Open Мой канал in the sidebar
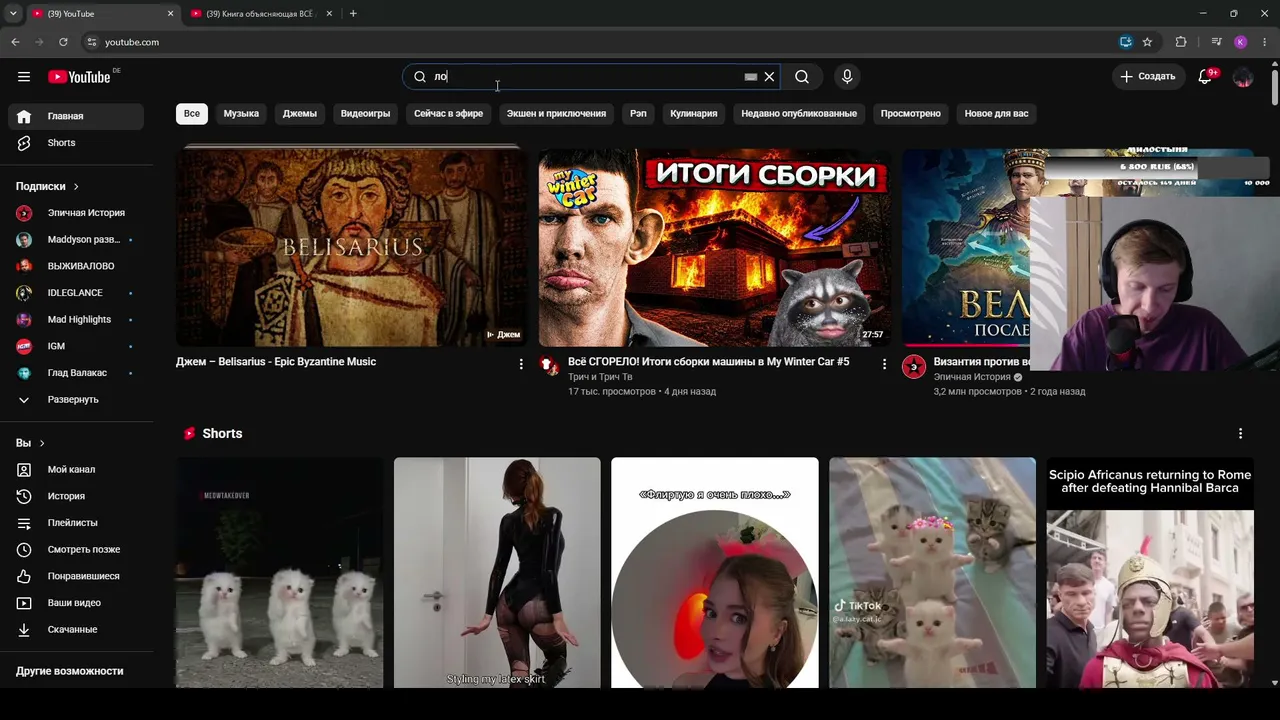Viewport: 1280px width, 720px height. (x=76, y=470)
